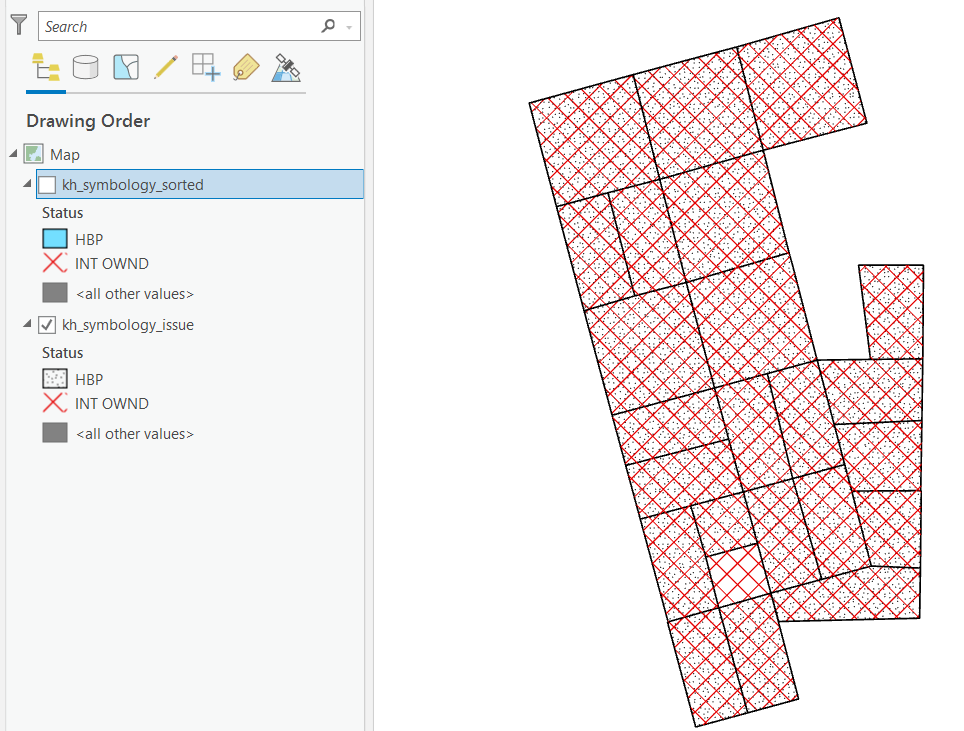Switch to List By Drawing Order view
The image size is (964, 731).
point(46,67)
